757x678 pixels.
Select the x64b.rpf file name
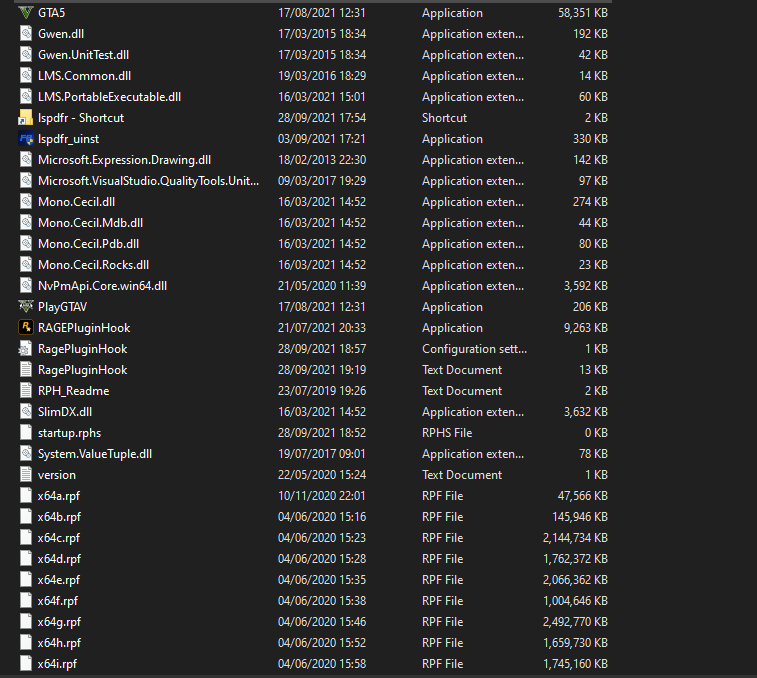[59, 517]
